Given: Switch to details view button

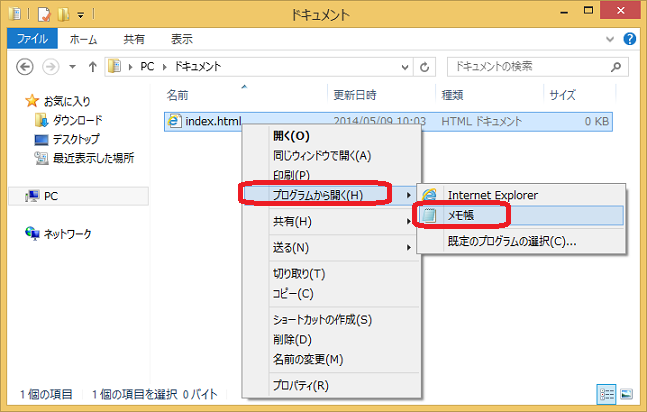Looking at the screenshot, I should pyautogui.click(x=607, y=394).
